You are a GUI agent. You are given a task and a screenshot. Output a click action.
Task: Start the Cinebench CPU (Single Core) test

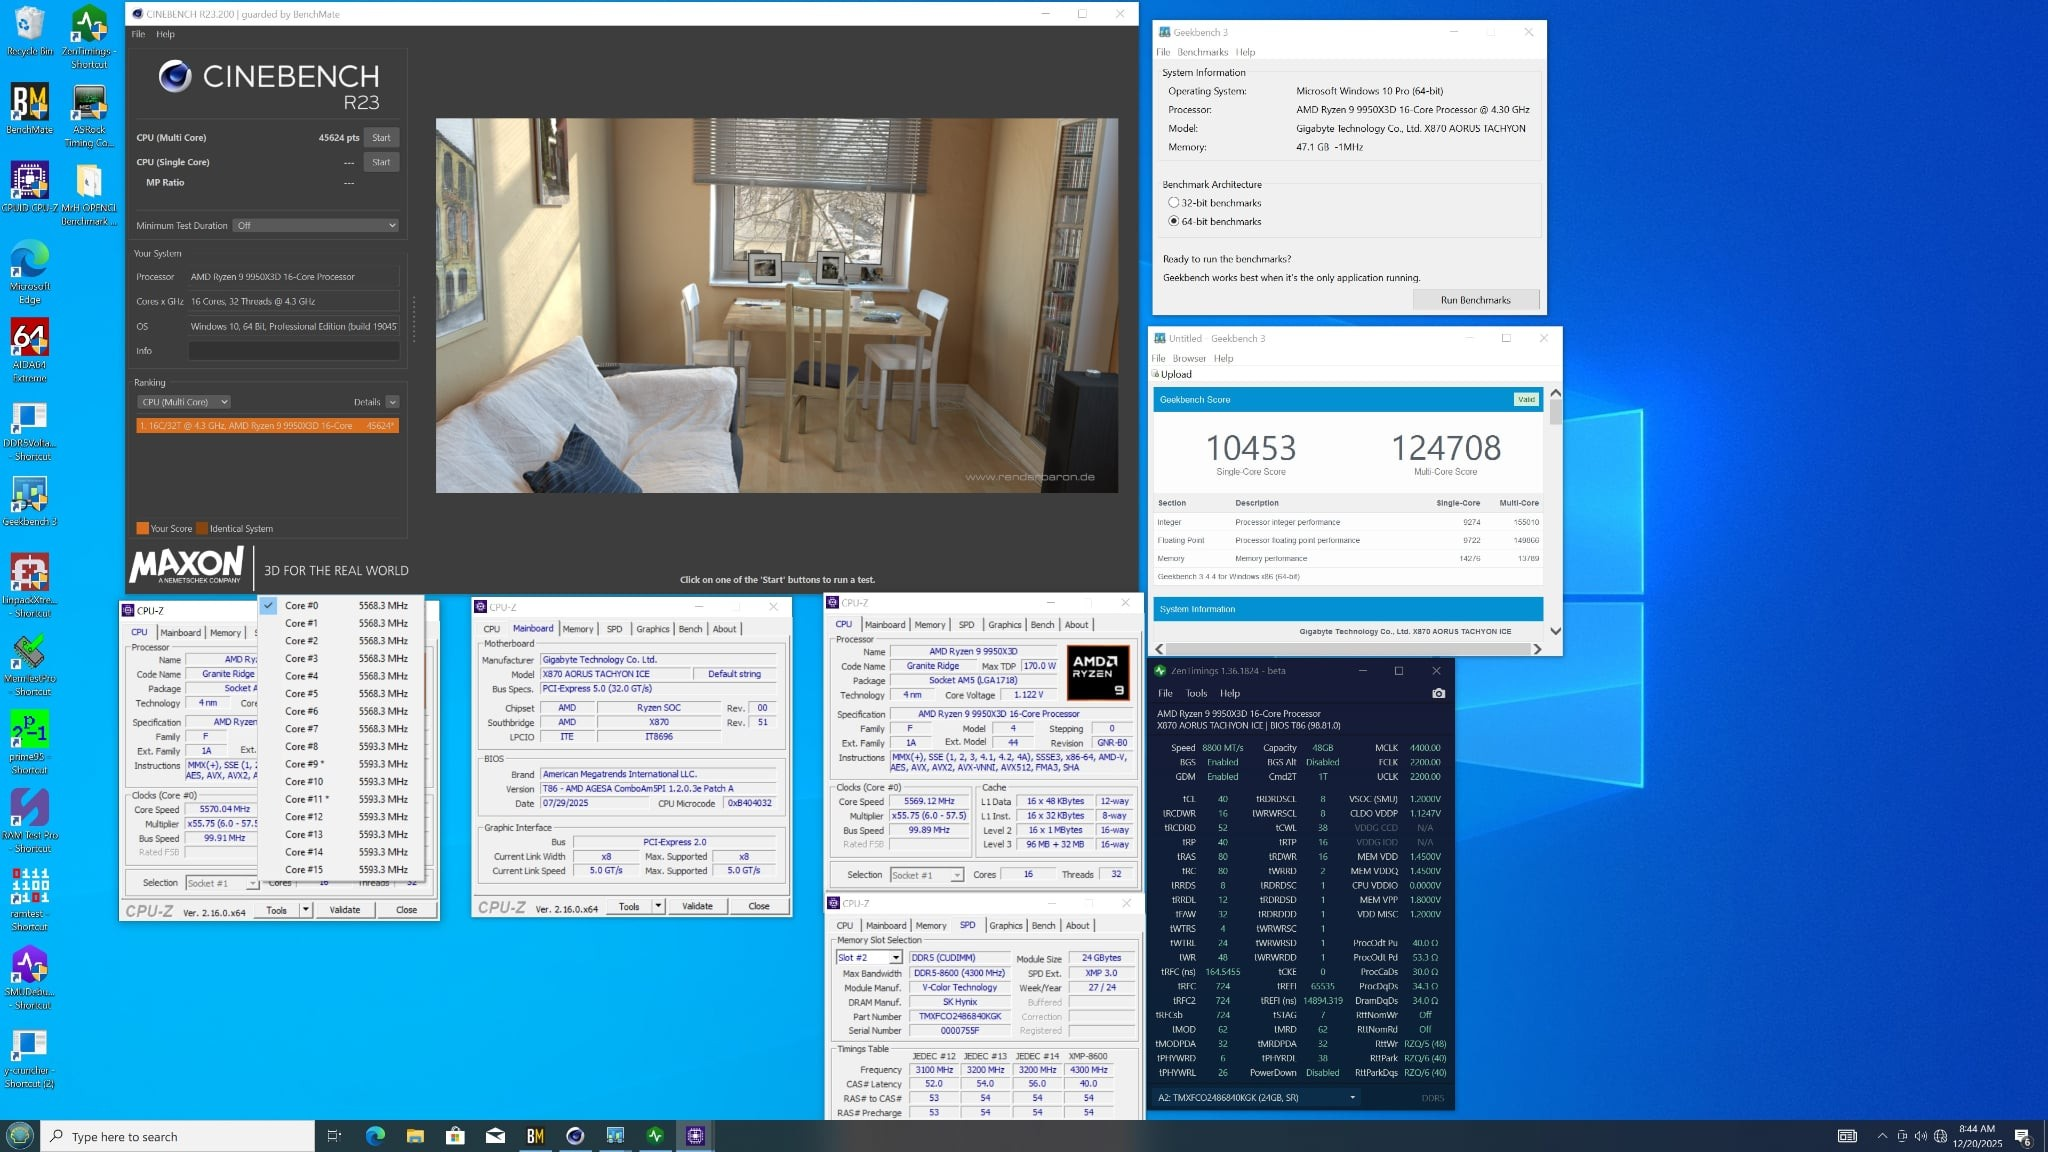381,162
